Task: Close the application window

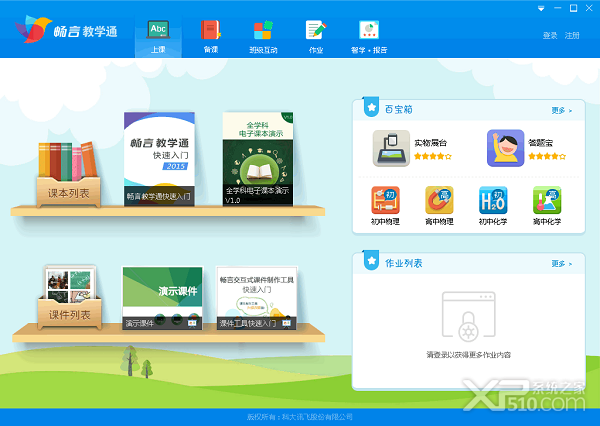Action: pyautogui.click(x=589, y=8)
